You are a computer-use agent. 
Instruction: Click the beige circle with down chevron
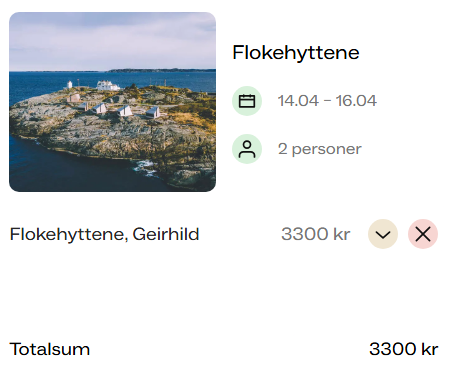(383, 234)
